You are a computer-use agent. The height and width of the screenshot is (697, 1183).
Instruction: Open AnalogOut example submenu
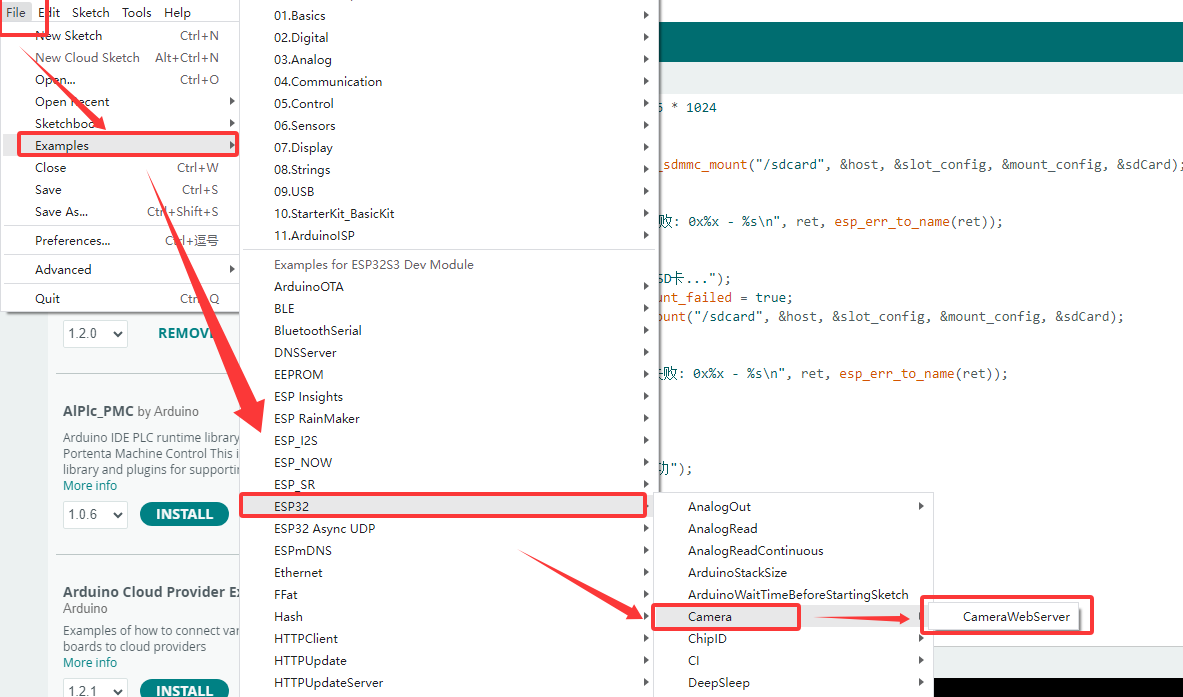point(793,506)
